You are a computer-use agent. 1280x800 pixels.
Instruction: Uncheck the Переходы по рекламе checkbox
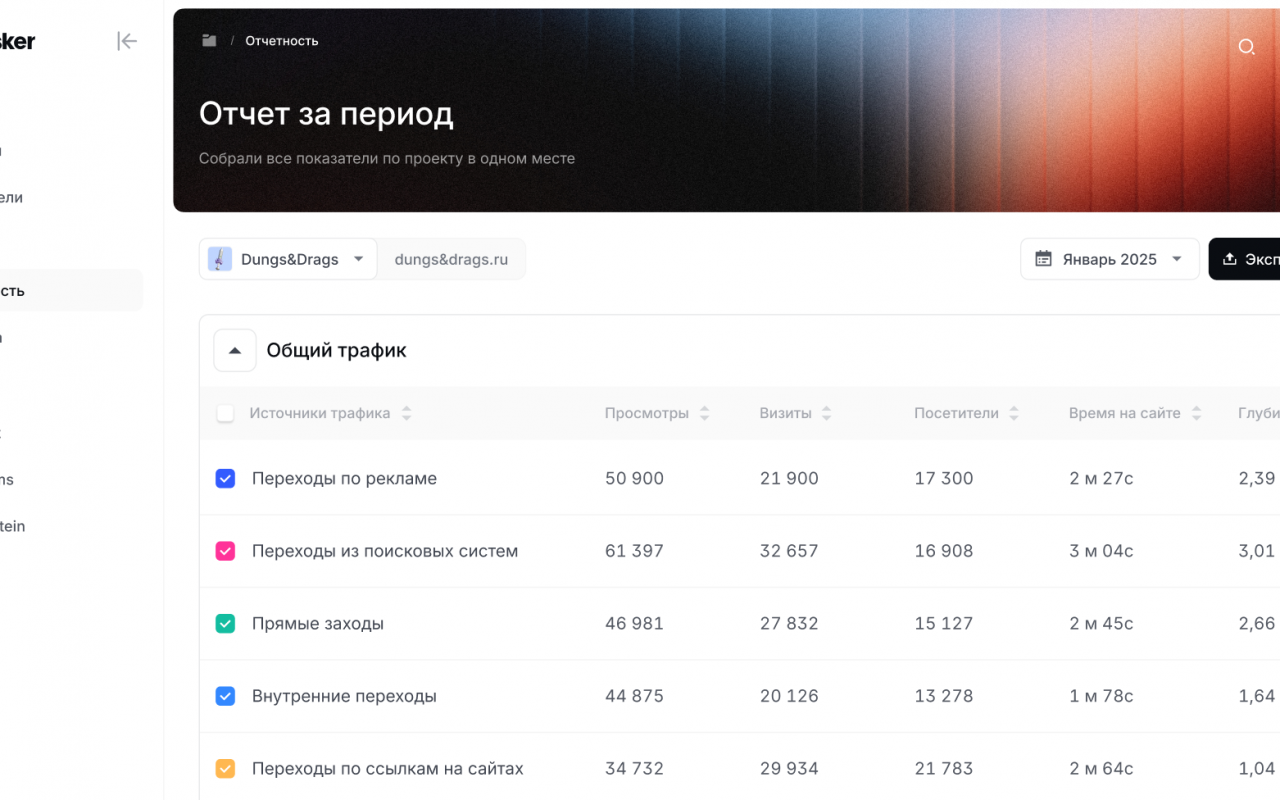coord(225,479)
